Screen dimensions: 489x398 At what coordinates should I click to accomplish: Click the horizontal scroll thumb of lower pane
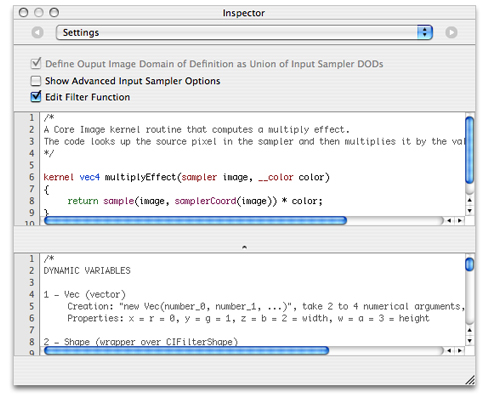[x=187, y=351]
